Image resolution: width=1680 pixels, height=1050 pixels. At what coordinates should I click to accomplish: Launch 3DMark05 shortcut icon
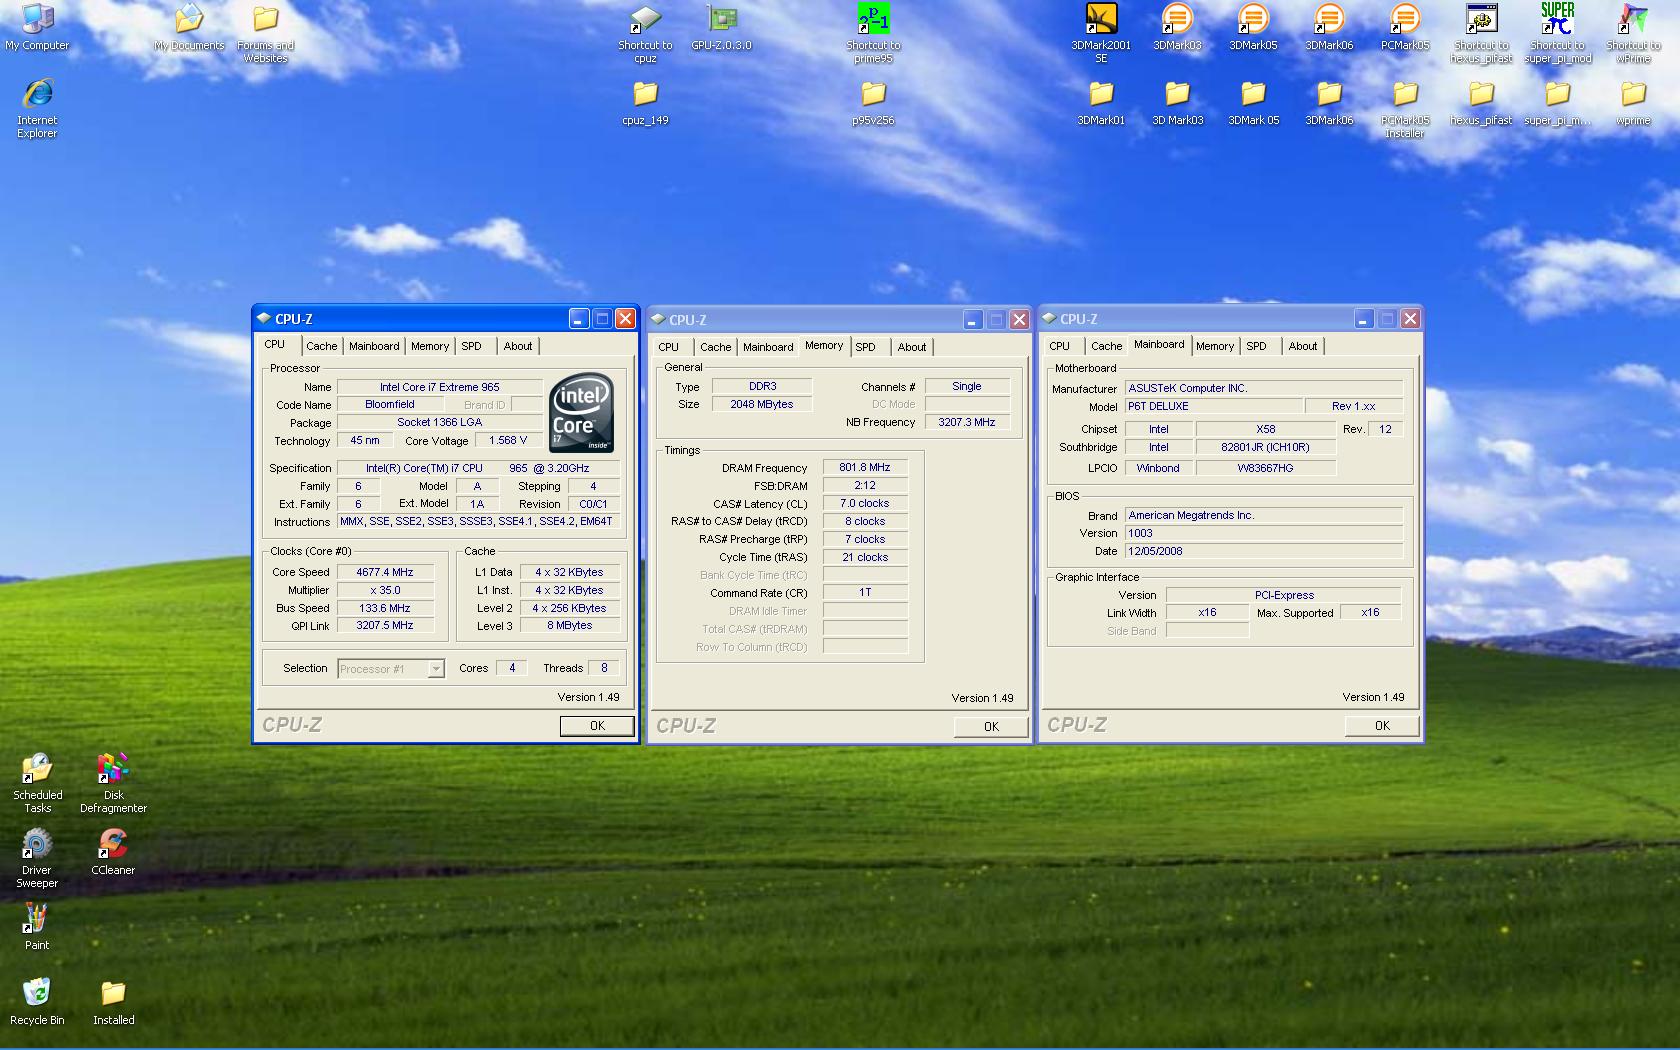[1253, 28]
